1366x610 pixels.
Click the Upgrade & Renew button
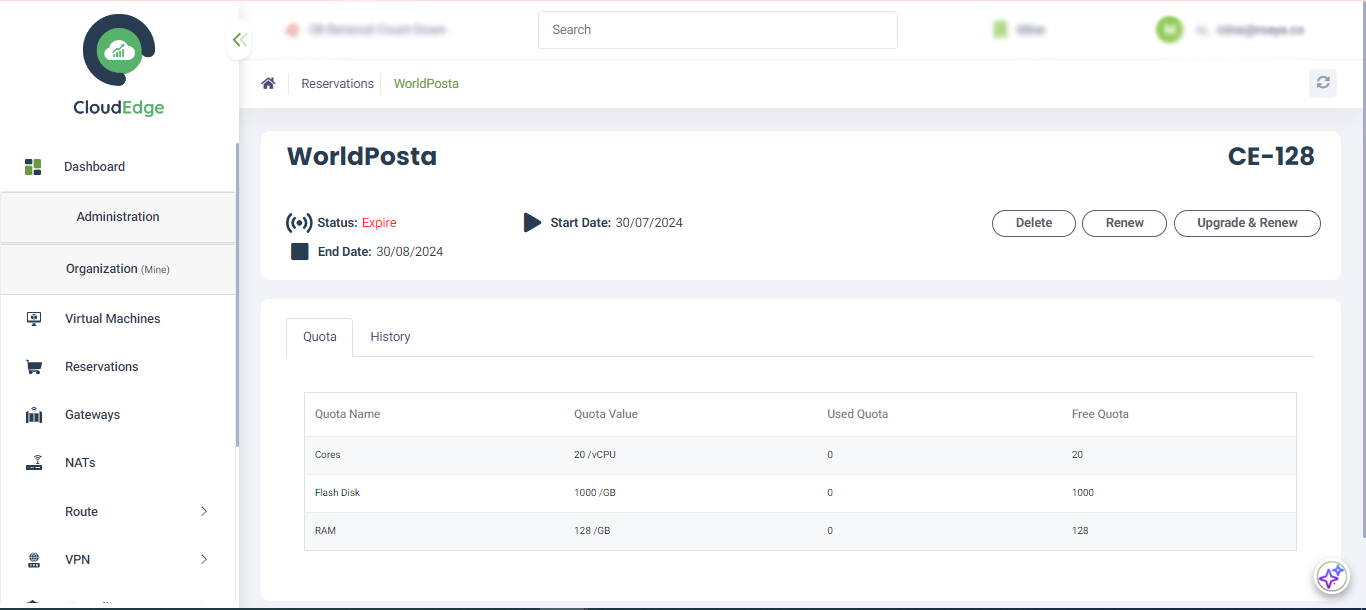click(1247, 223)
